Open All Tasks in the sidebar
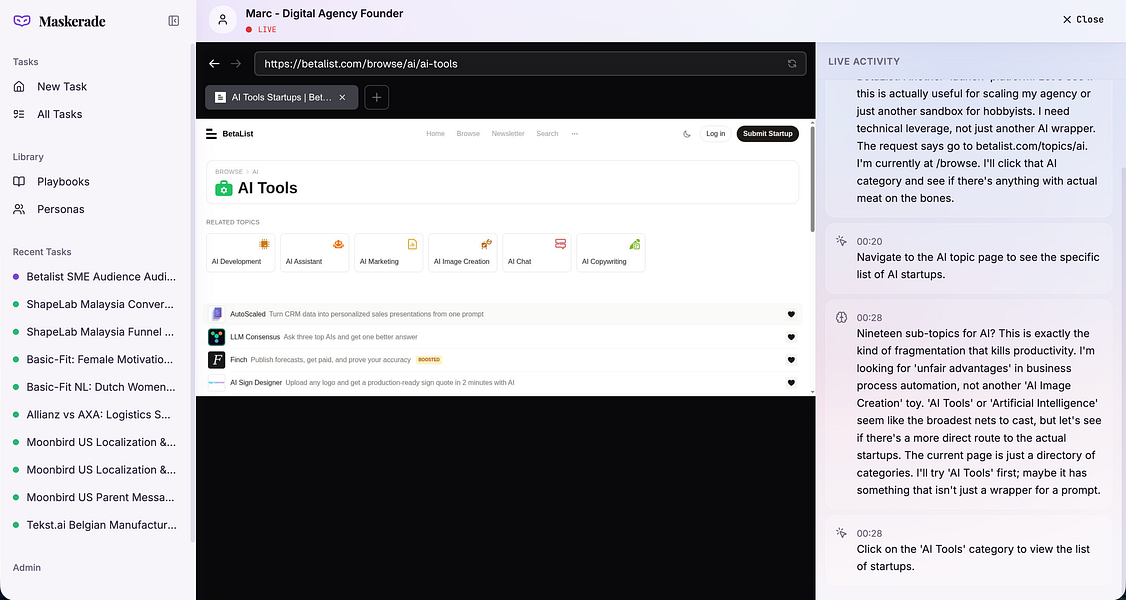This screenshot has height=600, width=1126. [60, 114]
